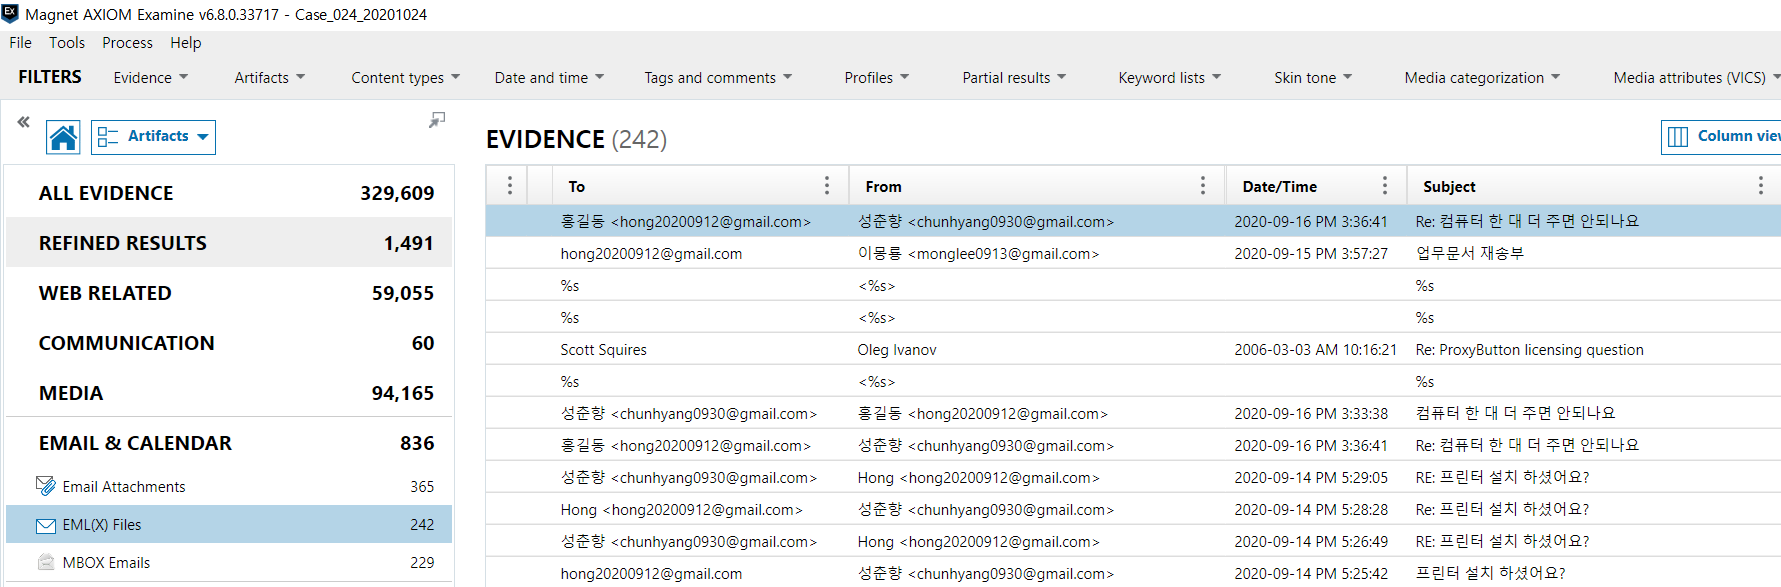This screenshot has height=587, width=1781.
Task: Select WEB RELATED category
Action: (x=229, y=293)
